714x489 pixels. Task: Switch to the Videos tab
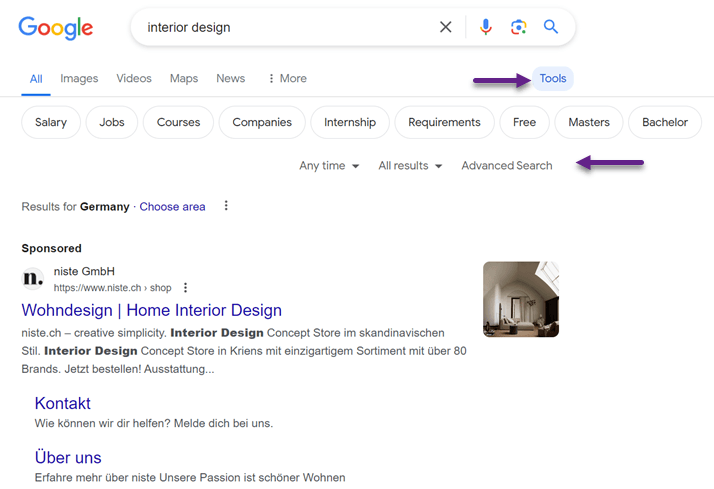pos(134,78)
